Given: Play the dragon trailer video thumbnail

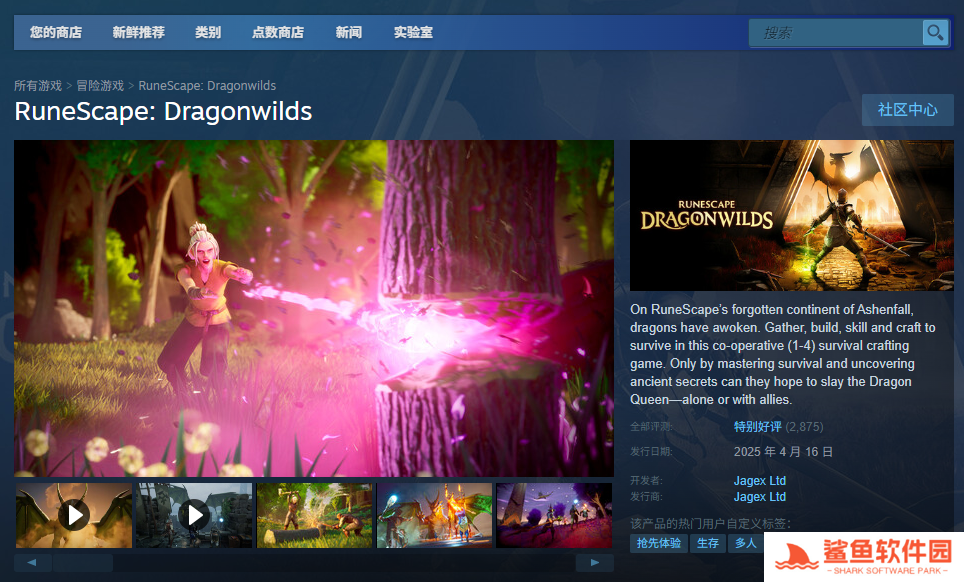Looking at the screenshot, I should 73,515.
